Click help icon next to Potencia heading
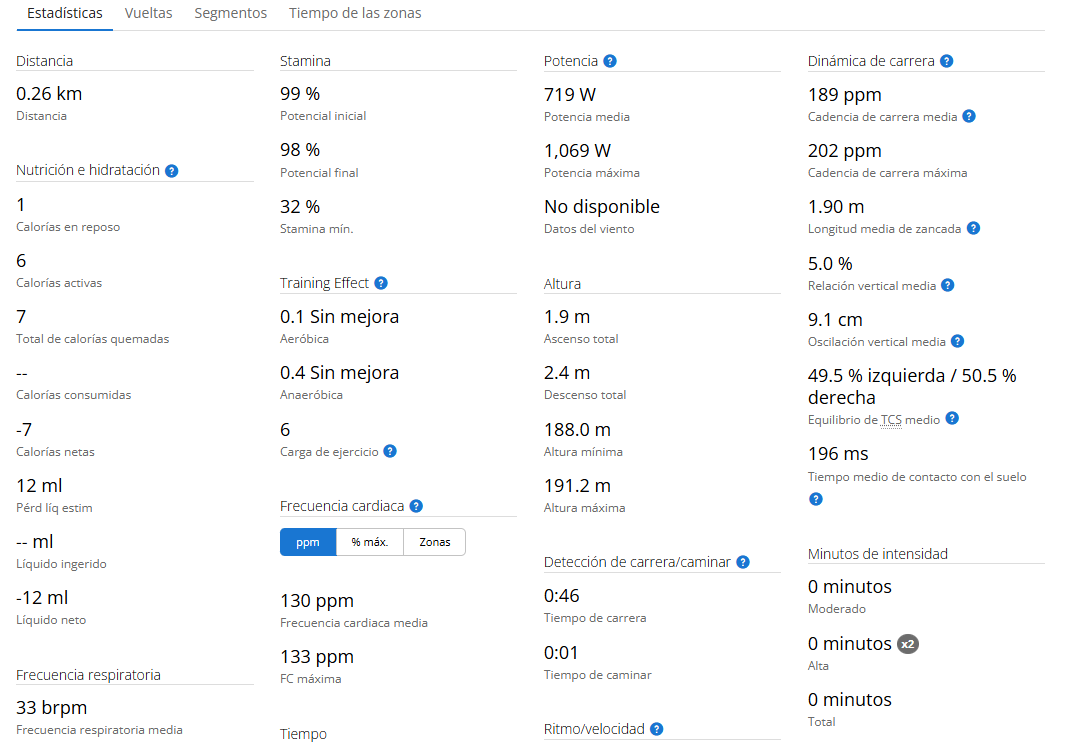Screen dimensions: 1086x742 (x=610, y=61)
